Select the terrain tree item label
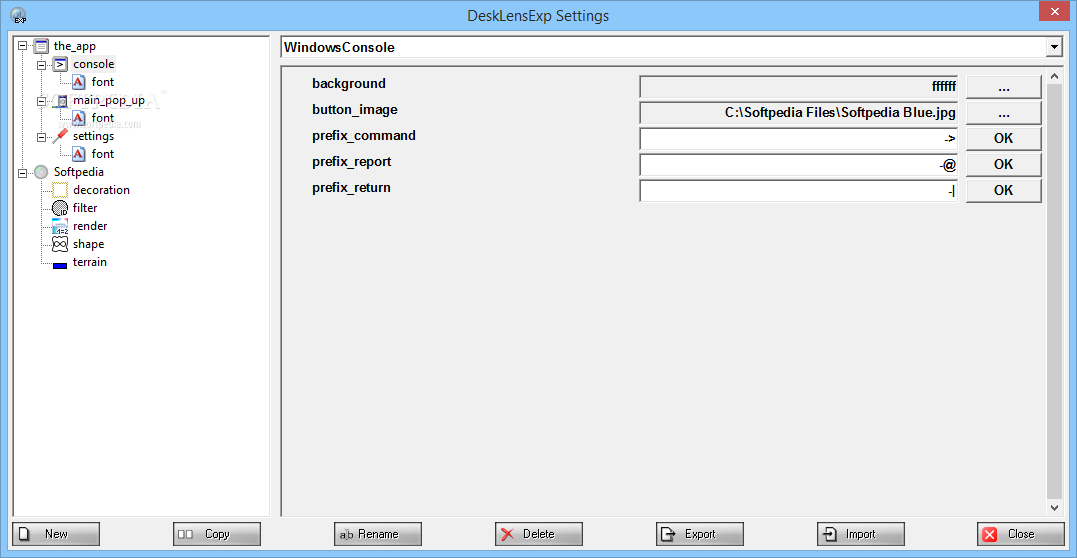The height and width of the screenshot is (558, 1077). pos(89,262)
